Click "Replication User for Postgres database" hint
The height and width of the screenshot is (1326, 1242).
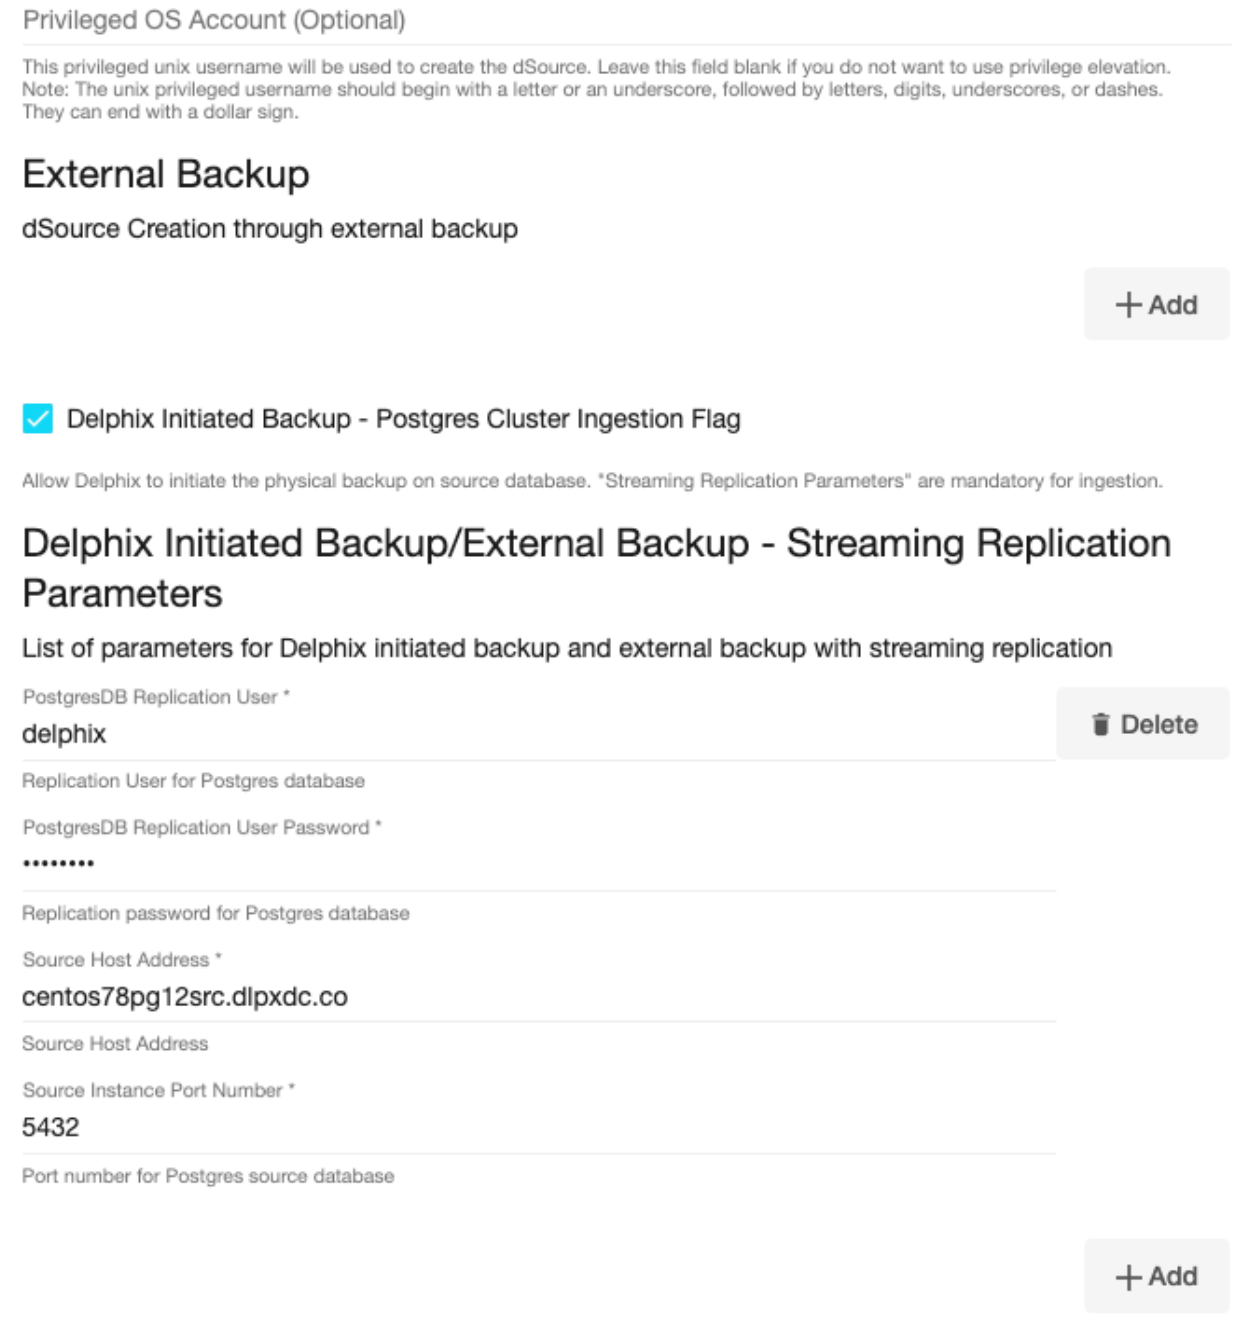193,781
